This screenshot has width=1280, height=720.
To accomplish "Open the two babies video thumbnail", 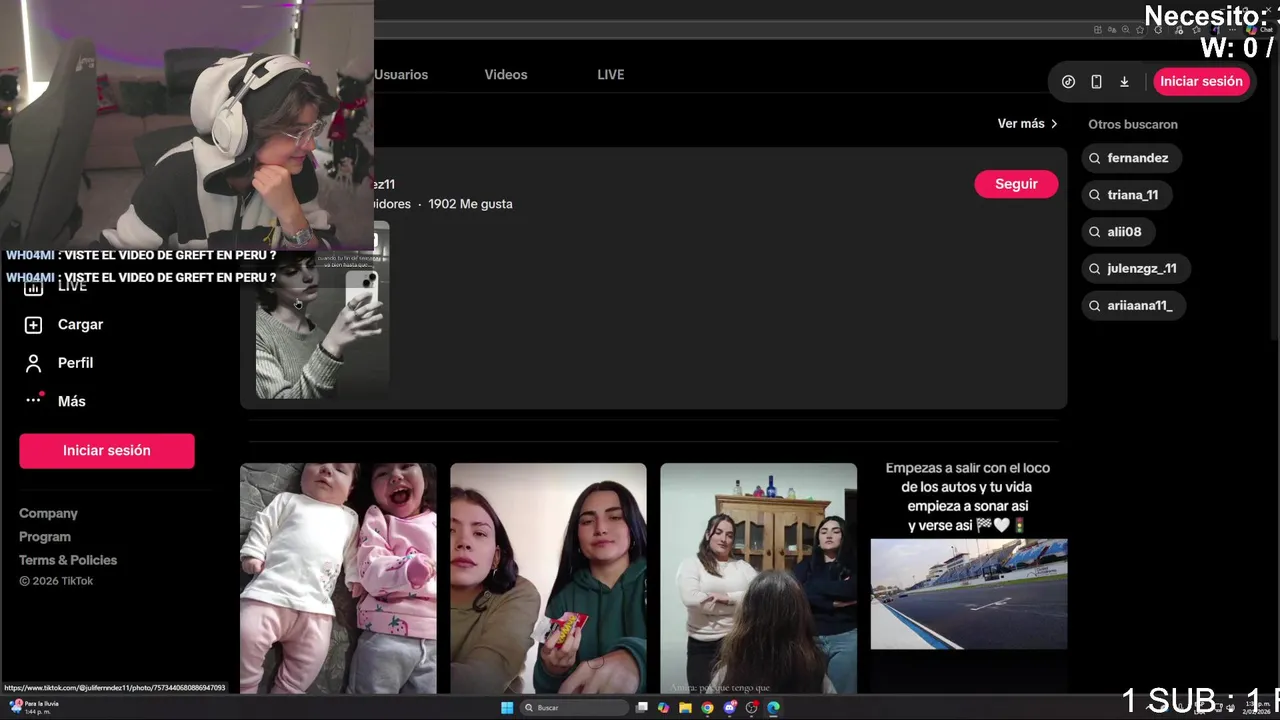I will click(x=338, y=578).
